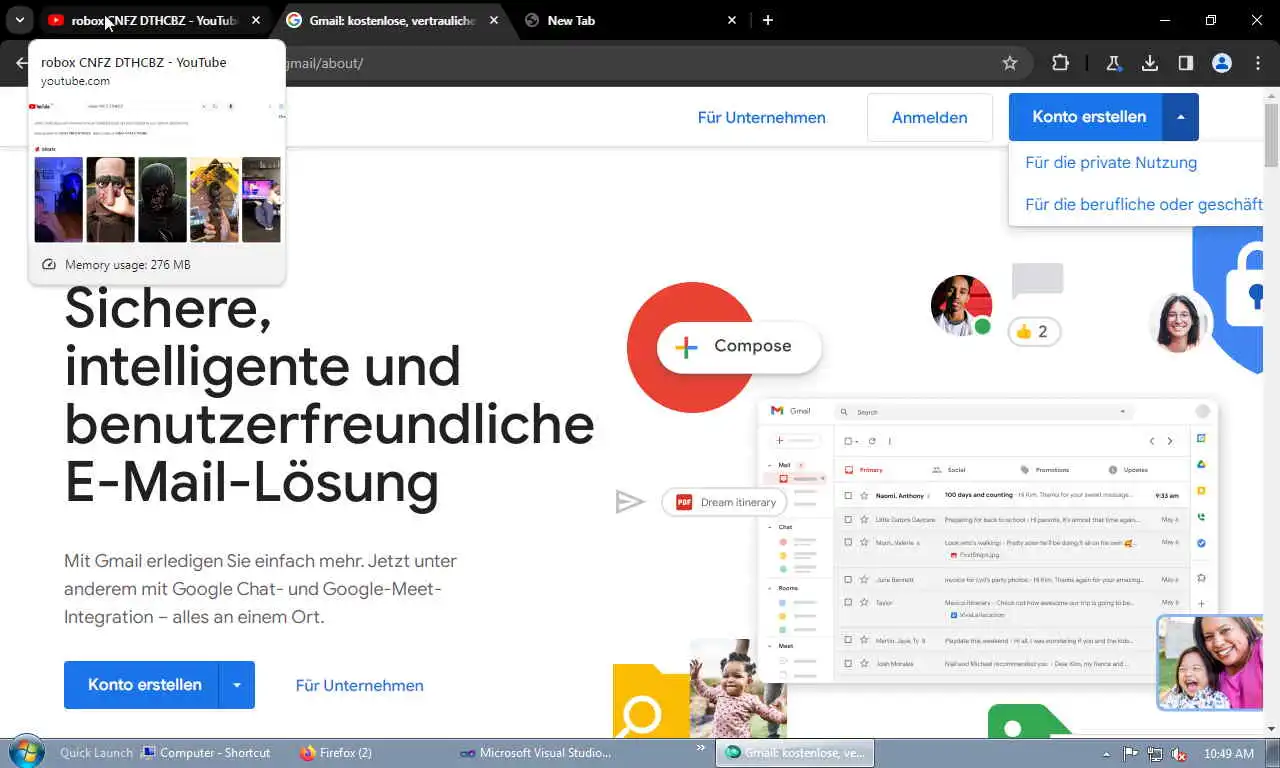The image size is (1280, 768).
Task: Toggle the browser side panel
Action: click(1186, 63)
